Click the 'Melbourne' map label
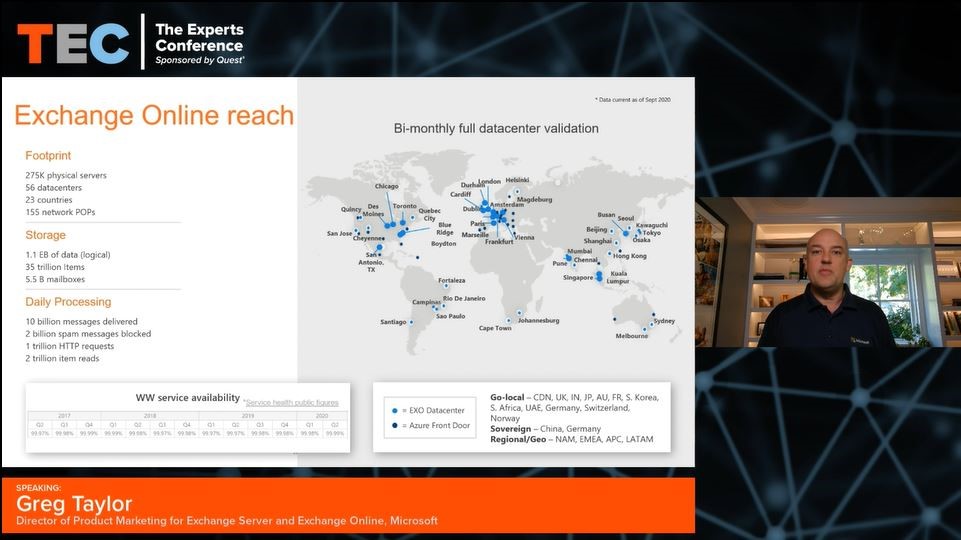This screenshot has width=961, height=540. tap(632, 336)
